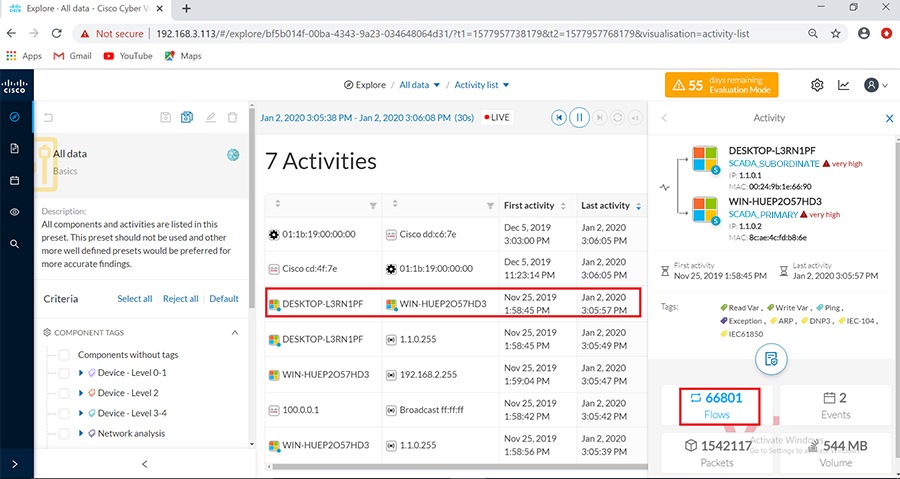Expand Device - Level 0-1 tree arrow

pos(81,373)
